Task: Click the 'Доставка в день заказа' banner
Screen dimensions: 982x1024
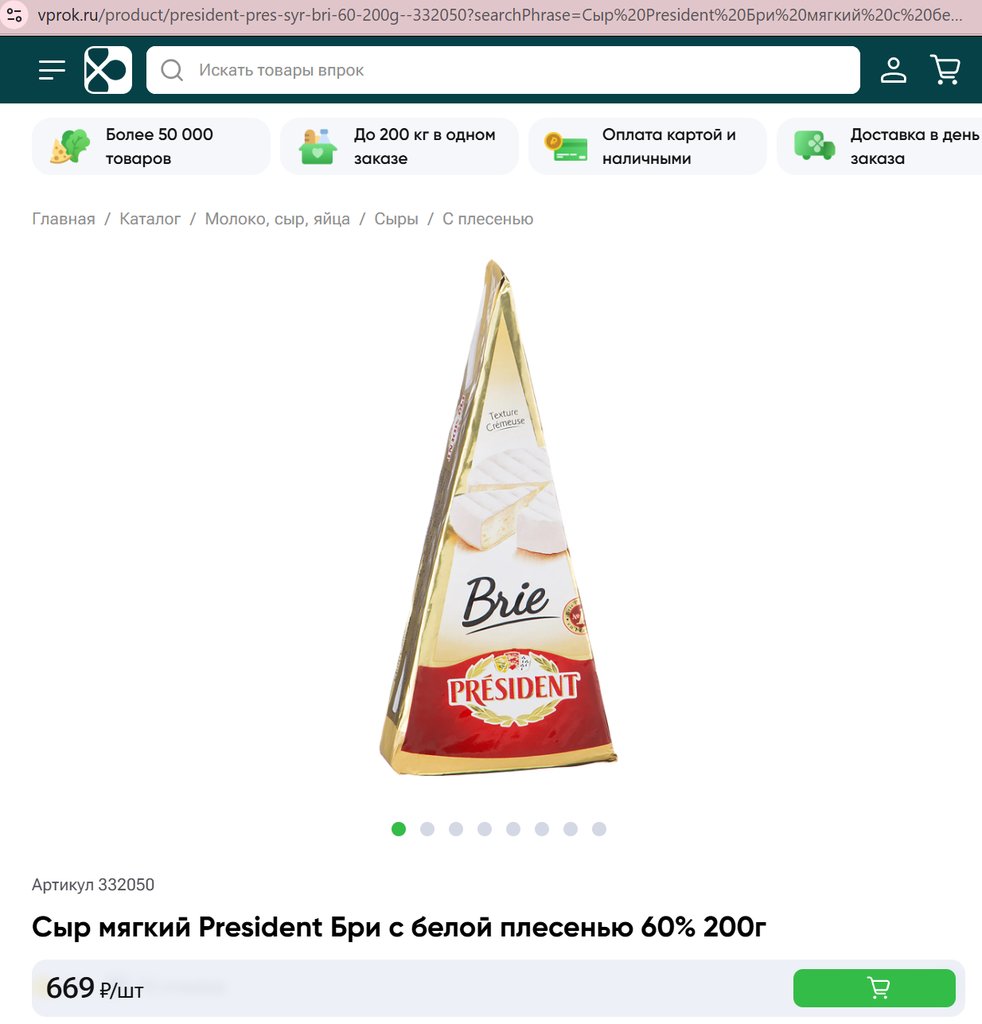Action: [x=879, y=146]
